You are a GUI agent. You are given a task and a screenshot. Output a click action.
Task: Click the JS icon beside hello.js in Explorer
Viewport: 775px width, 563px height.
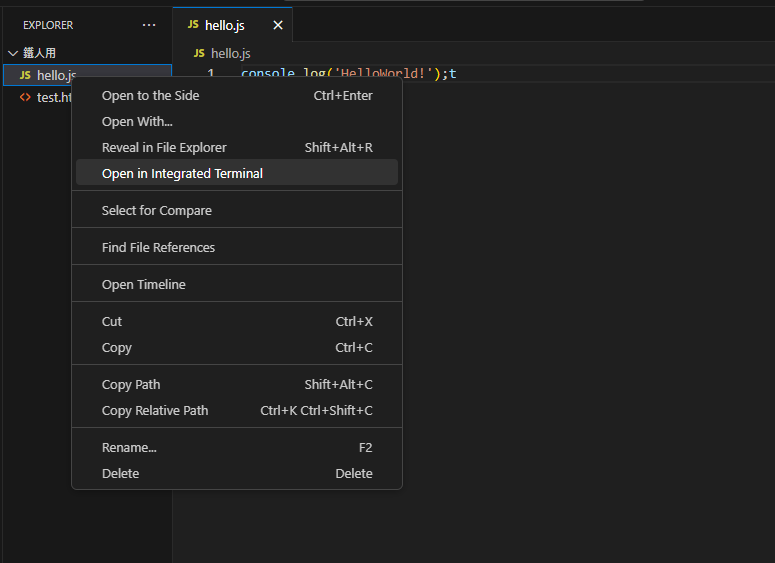[x=25, y=75]
